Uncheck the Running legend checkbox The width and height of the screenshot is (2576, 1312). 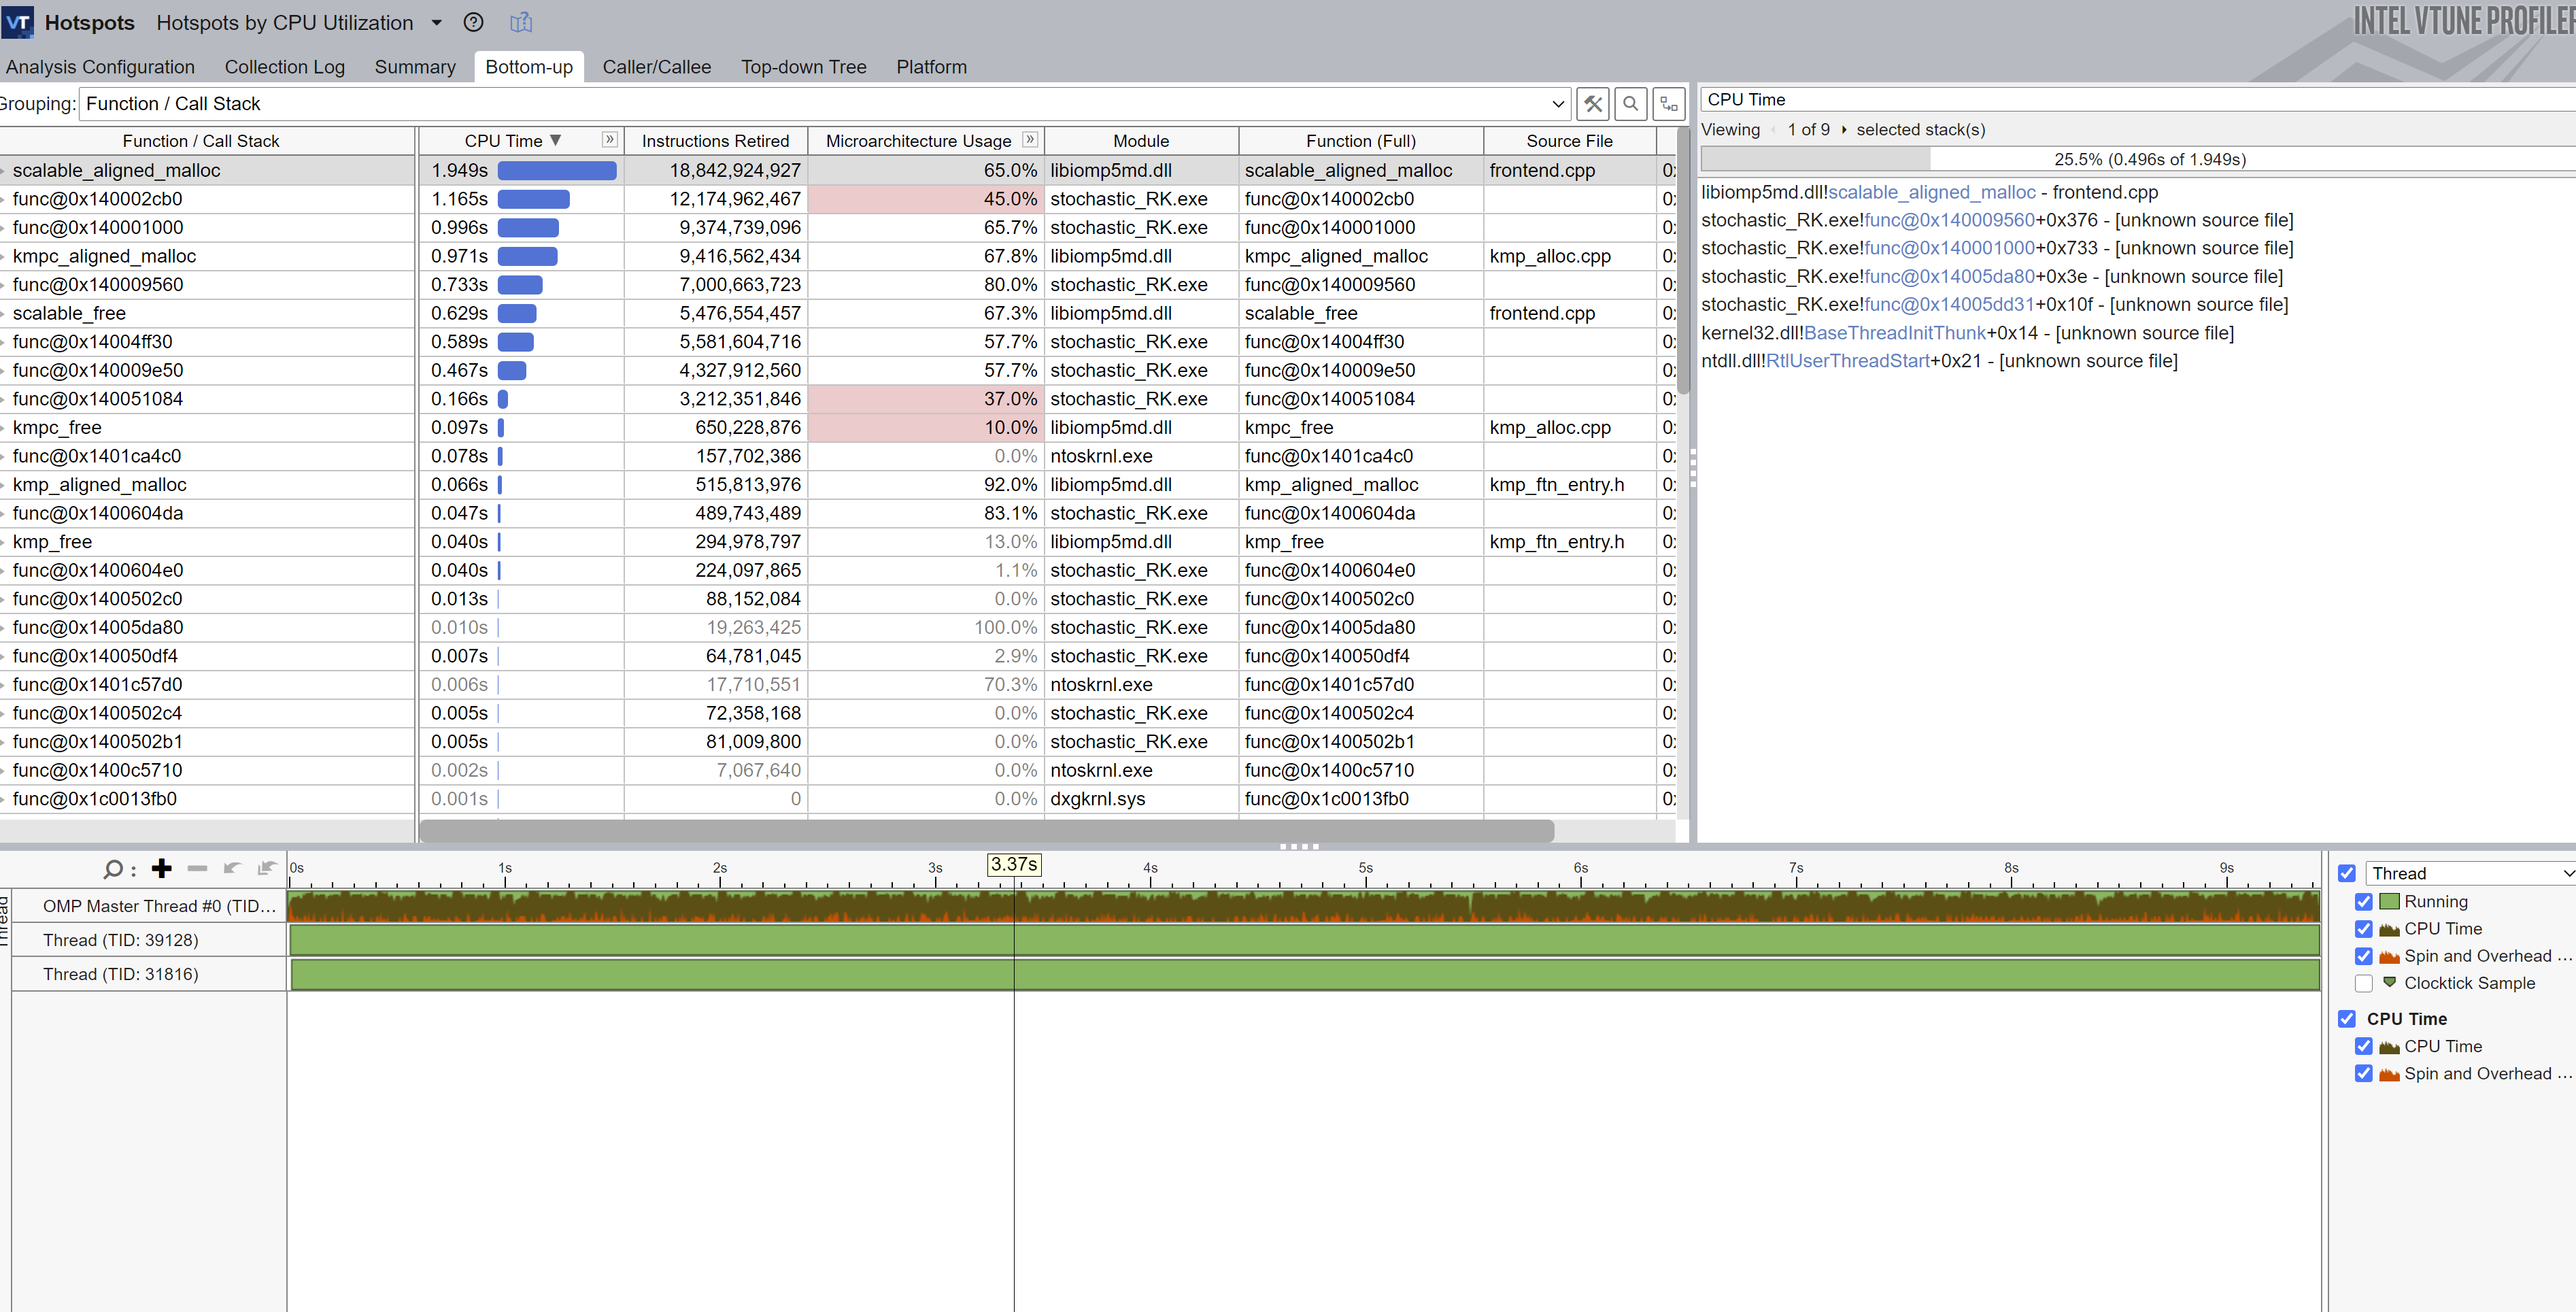tap(2363, 902)
